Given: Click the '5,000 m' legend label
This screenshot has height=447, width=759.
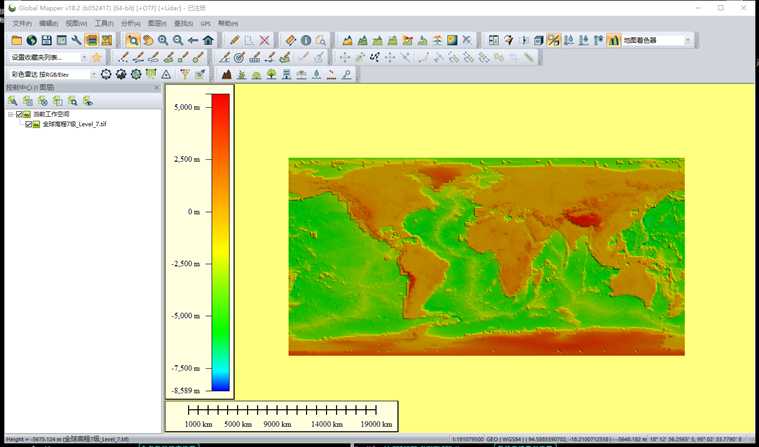Looking at the screenshot, I should click(x=187, y=107).
